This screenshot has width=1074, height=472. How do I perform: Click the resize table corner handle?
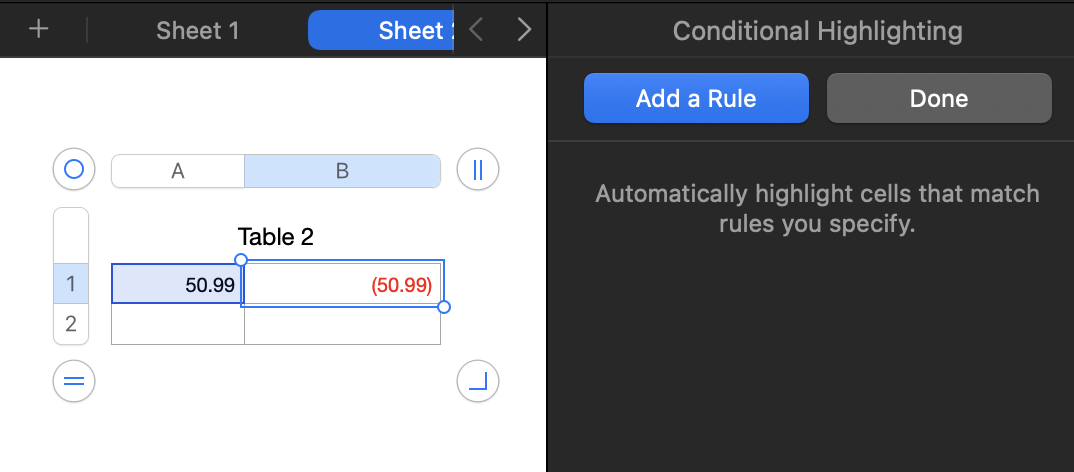click(x=477, y=380)
